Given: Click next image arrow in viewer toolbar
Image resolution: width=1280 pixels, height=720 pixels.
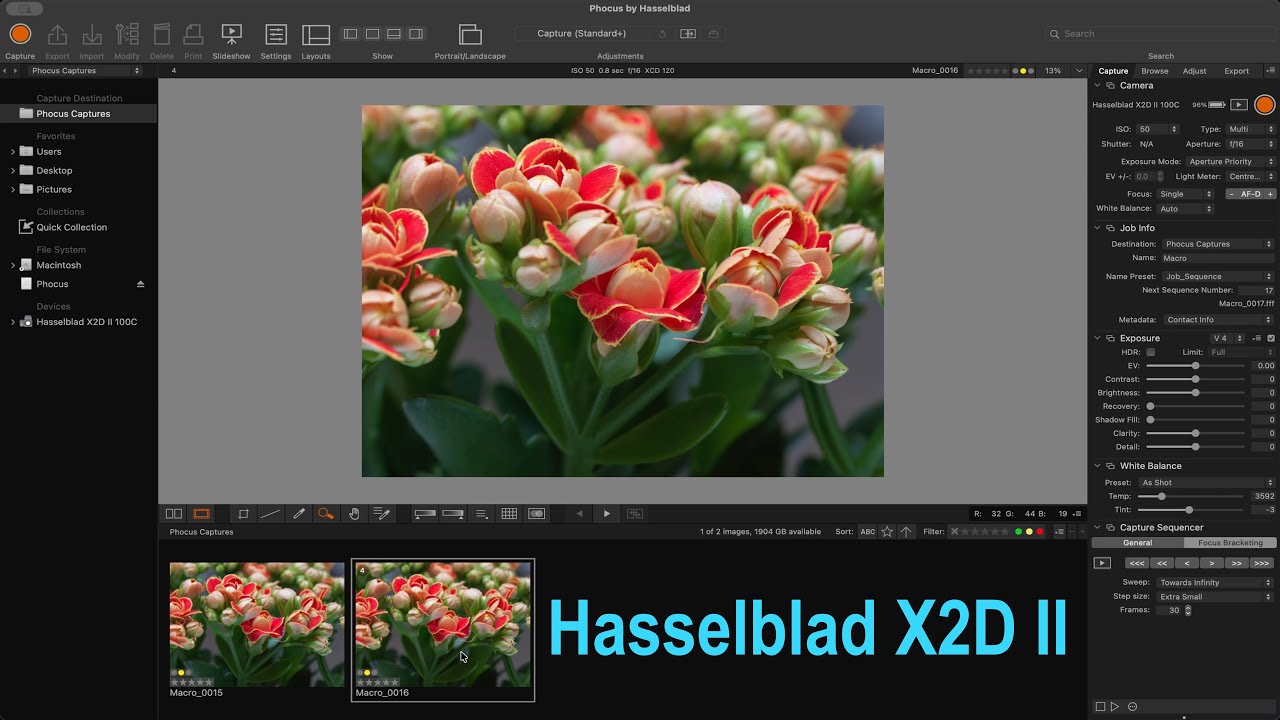Looking at the screenshot, I should [606, 514].
